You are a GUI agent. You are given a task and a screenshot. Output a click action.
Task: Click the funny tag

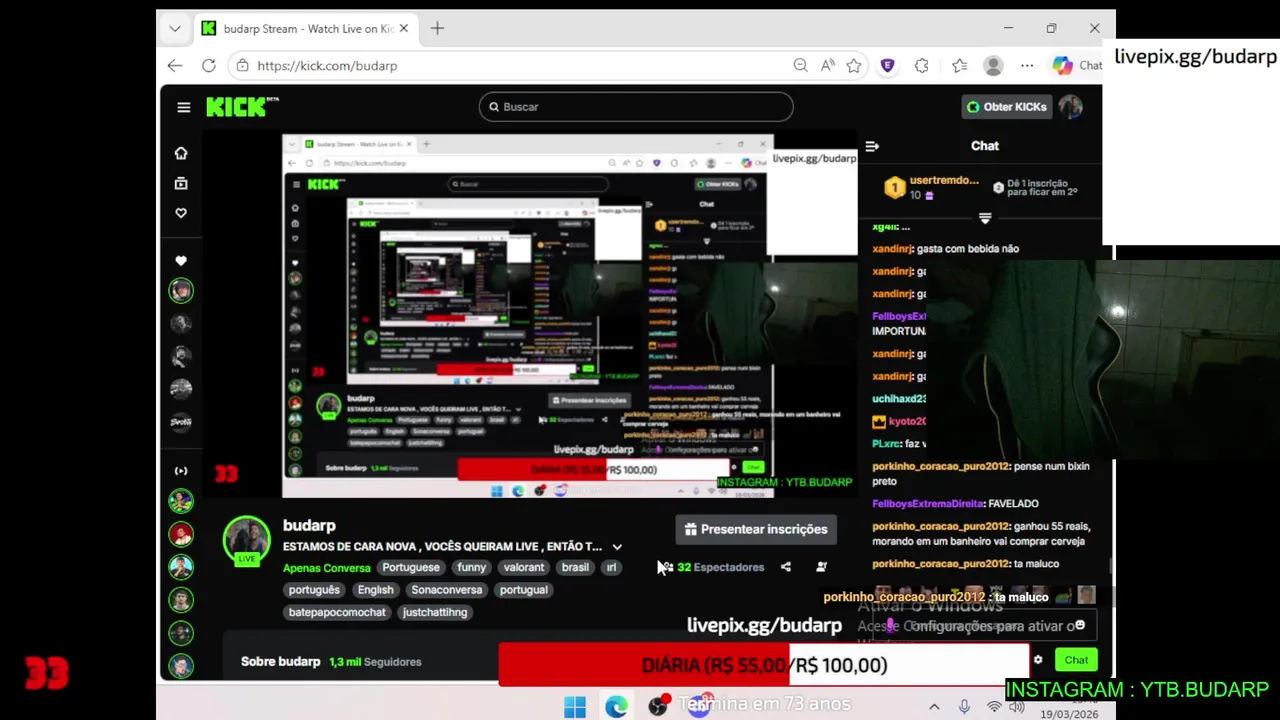pyautogui.click(x=471, y=567)
